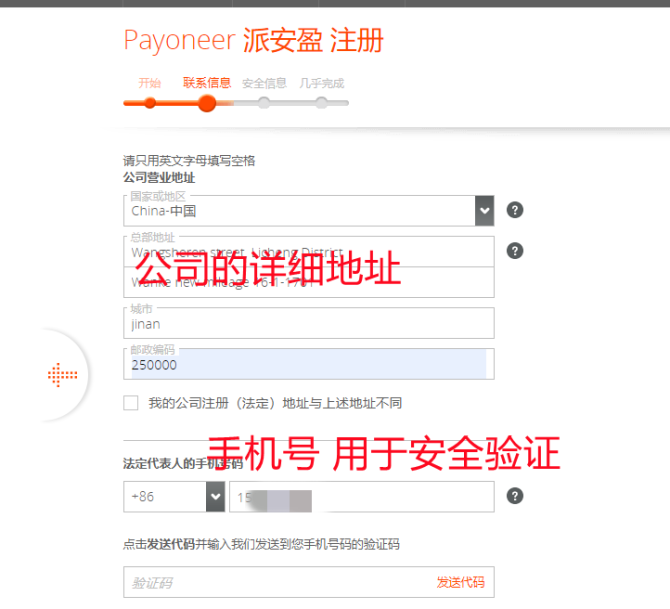The image size is (670, 609).
Task: Click the second address line input field
Action: (309, 282)
